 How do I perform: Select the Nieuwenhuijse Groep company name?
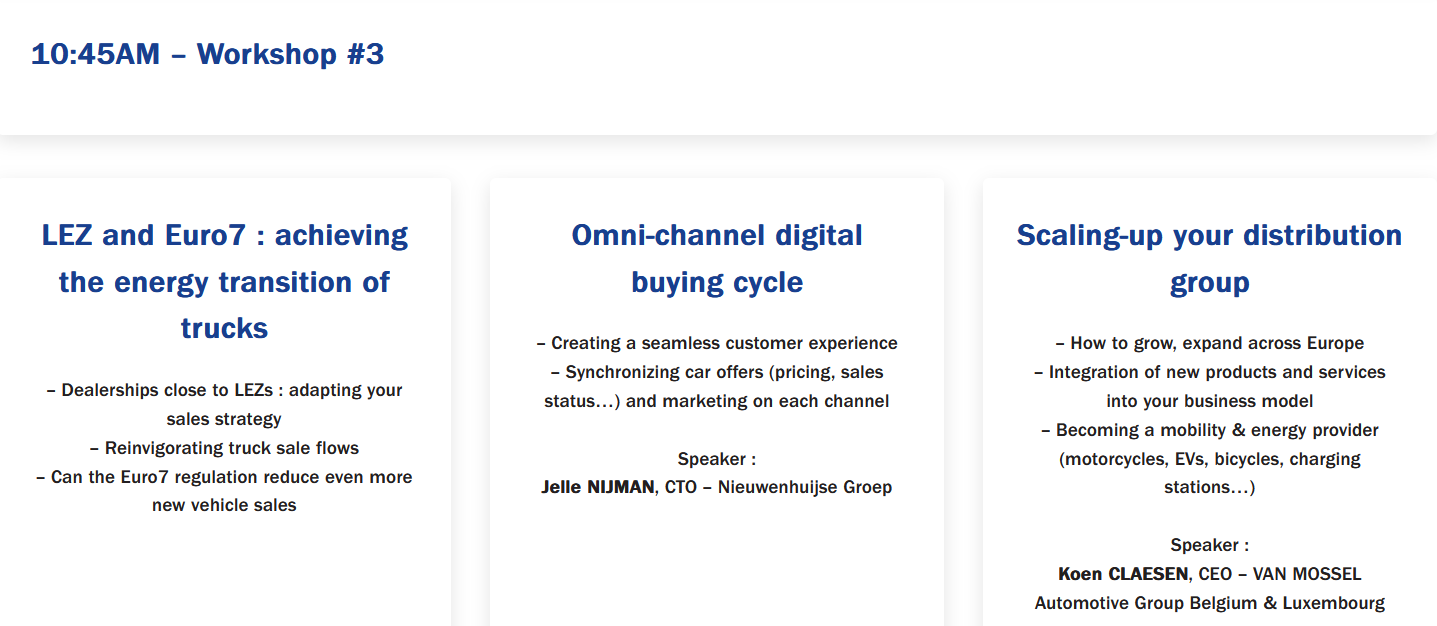804,488
